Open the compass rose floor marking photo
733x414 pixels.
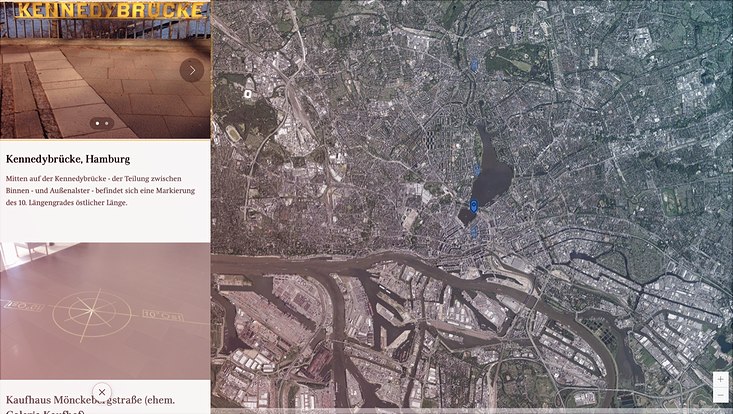click(x=105, y=311)
